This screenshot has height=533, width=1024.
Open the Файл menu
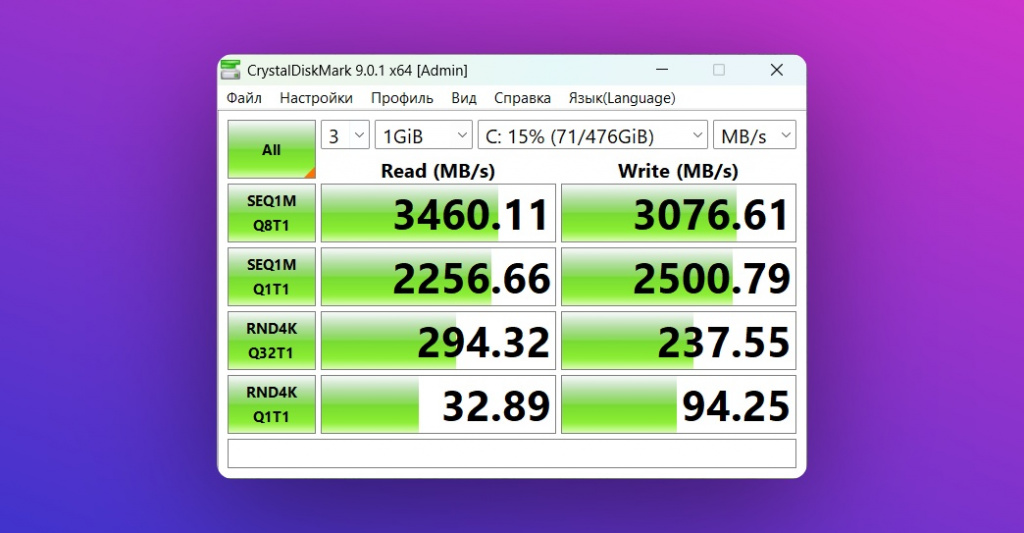coord(244,98)
